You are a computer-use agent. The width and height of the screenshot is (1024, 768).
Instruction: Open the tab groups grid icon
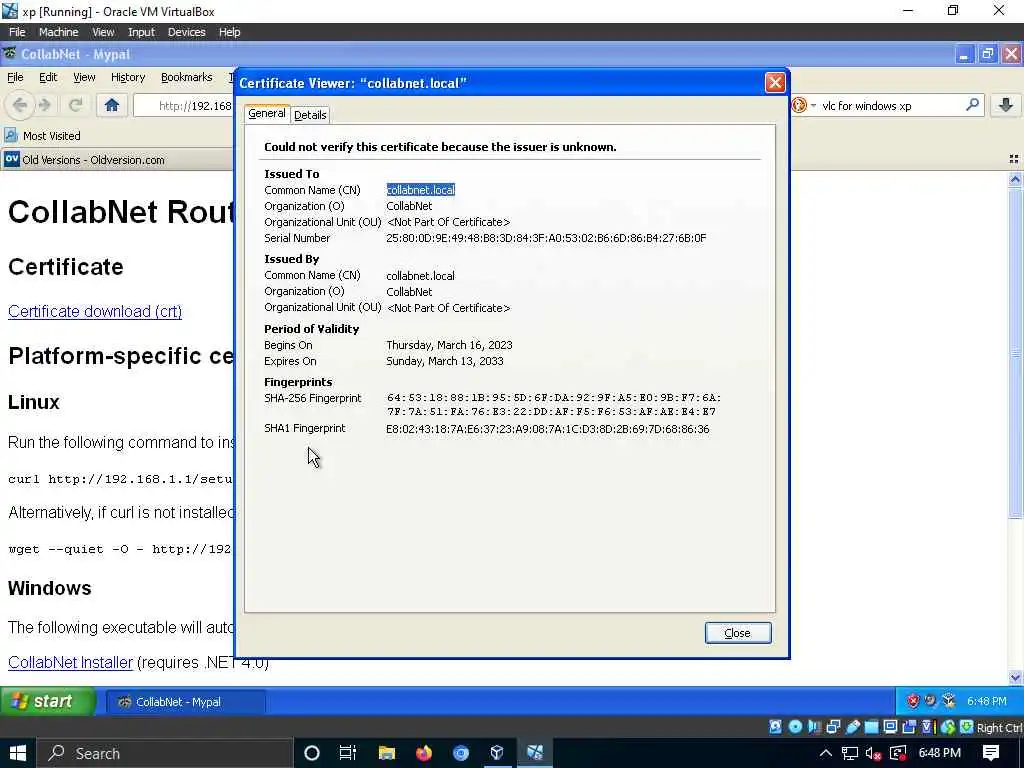1014,159
